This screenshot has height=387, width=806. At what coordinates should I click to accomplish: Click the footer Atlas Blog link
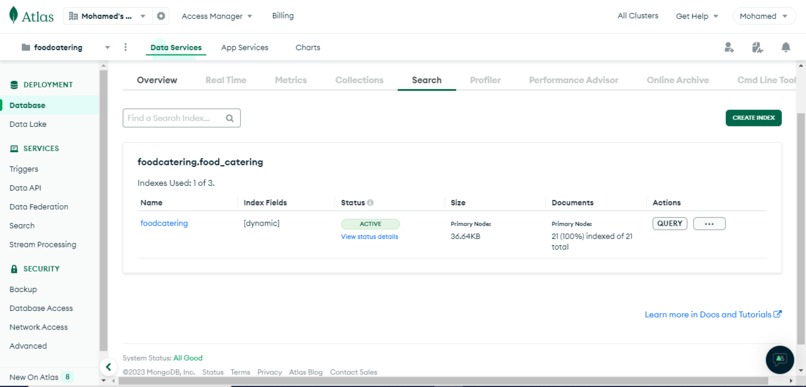[305, 372]
